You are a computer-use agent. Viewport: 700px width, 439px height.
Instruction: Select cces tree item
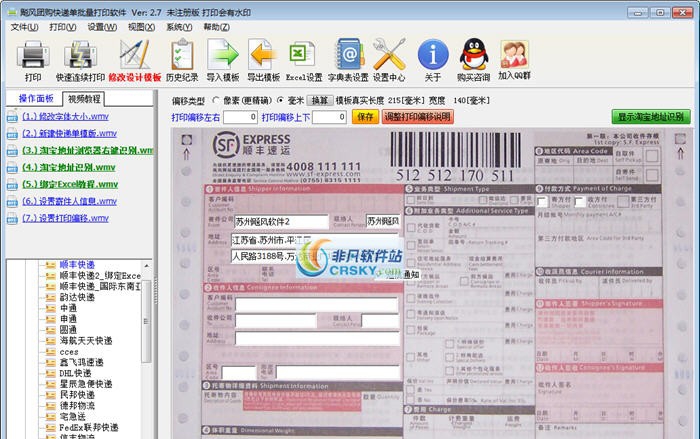[69, 352]
